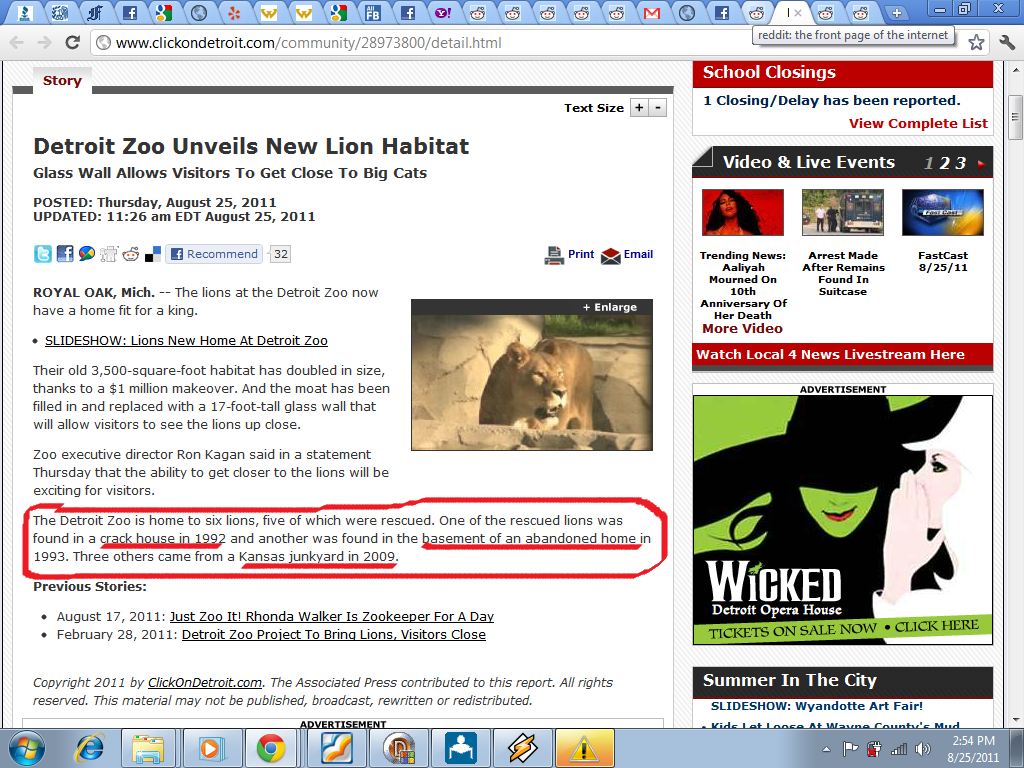Switch to the Yahoo tab
Screen dimensions: 1024x768
coord(443,12)
